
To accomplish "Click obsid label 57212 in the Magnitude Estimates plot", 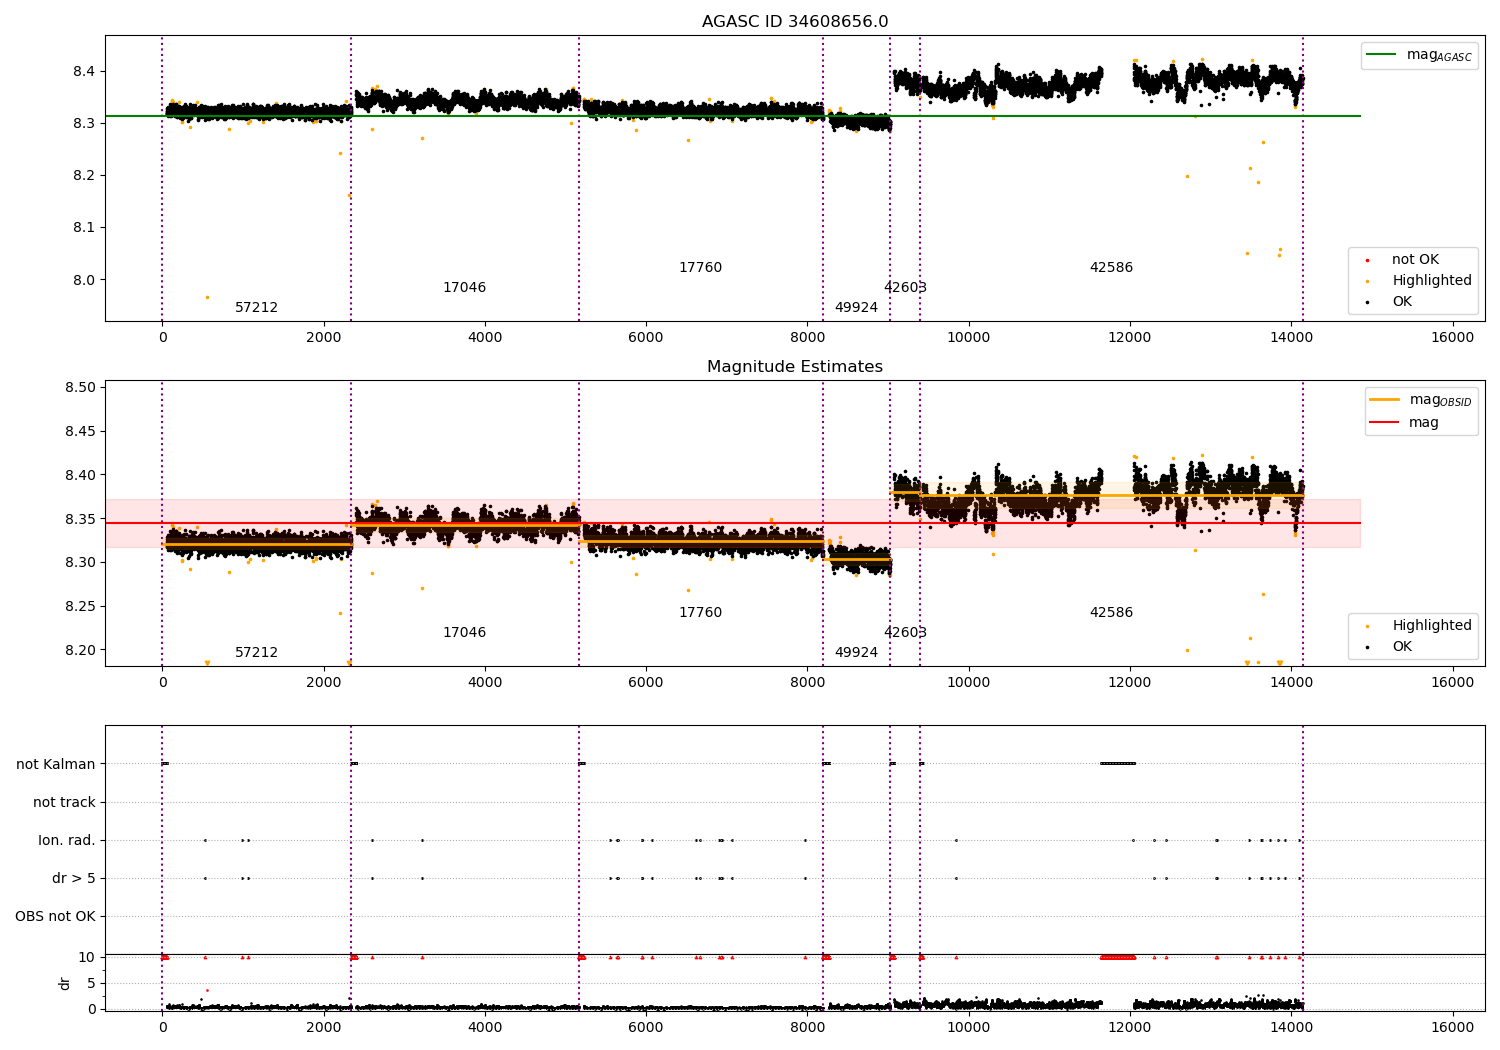I will (x=256, y=653).
